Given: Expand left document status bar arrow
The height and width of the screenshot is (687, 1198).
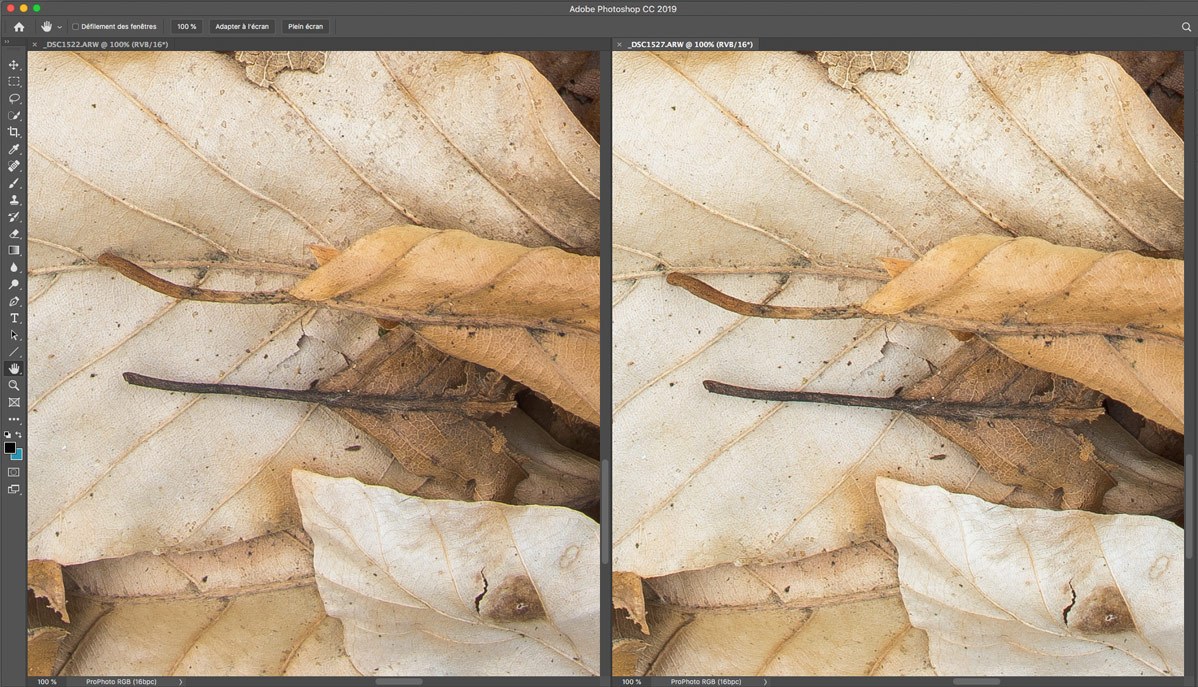Looking at the screenshot, I should 180,681.
